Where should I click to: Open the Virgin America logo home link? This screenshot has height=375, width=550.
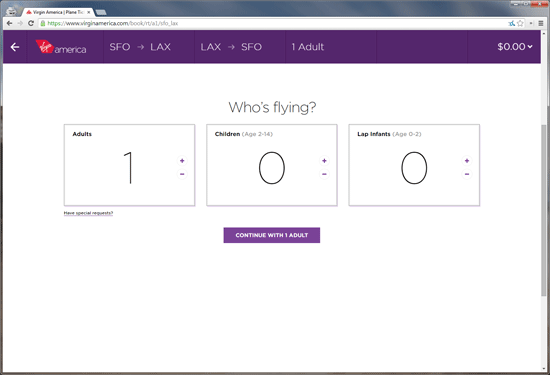(61, 47)
